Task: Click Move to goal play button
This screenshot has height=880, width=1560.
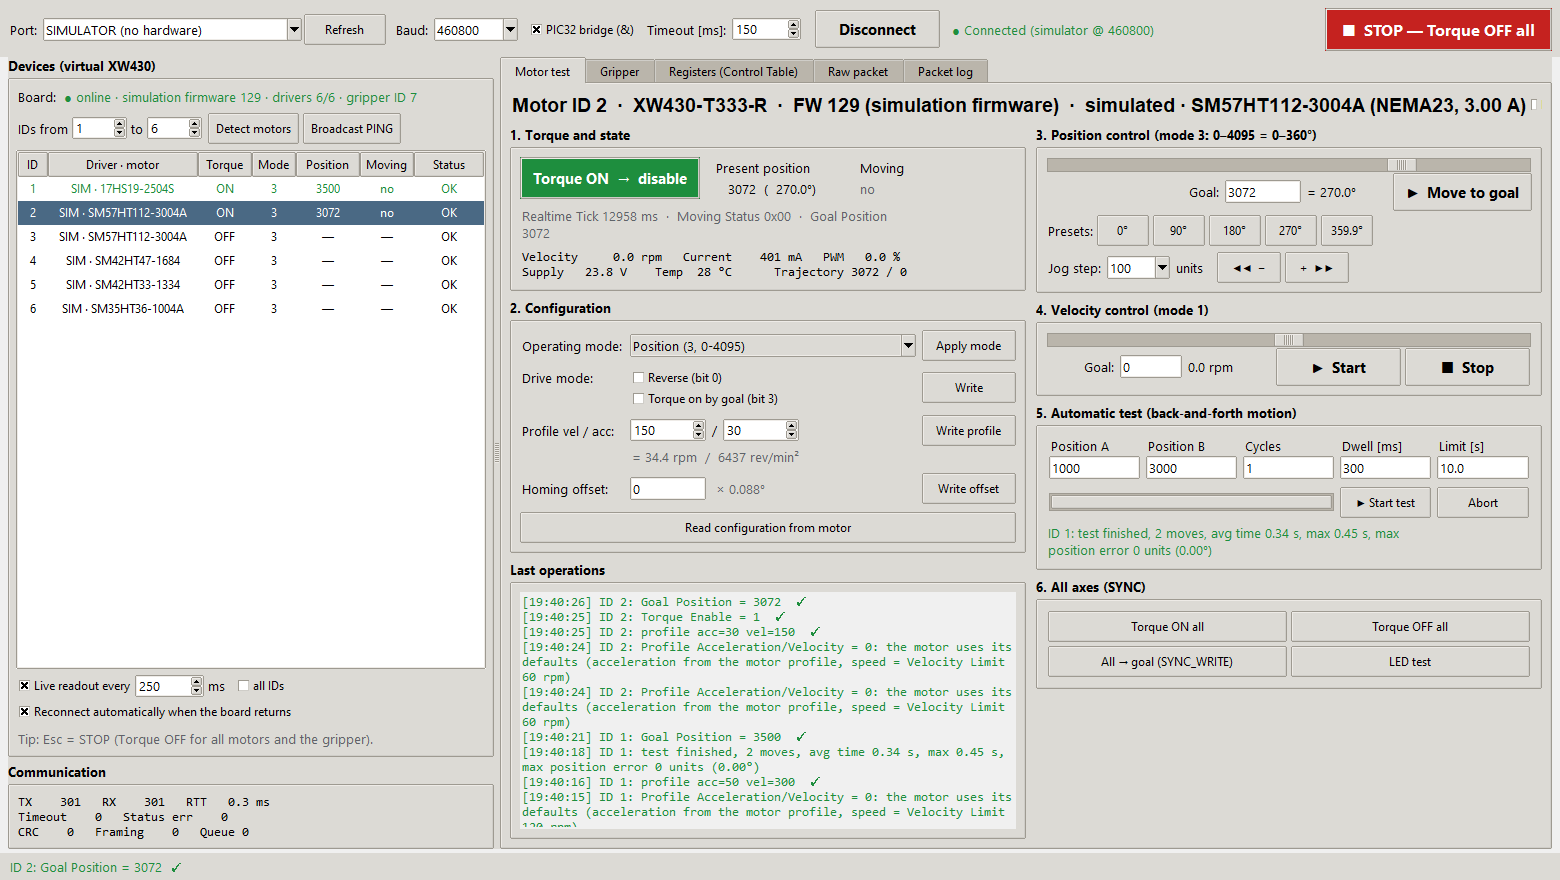Action: 1462,193
